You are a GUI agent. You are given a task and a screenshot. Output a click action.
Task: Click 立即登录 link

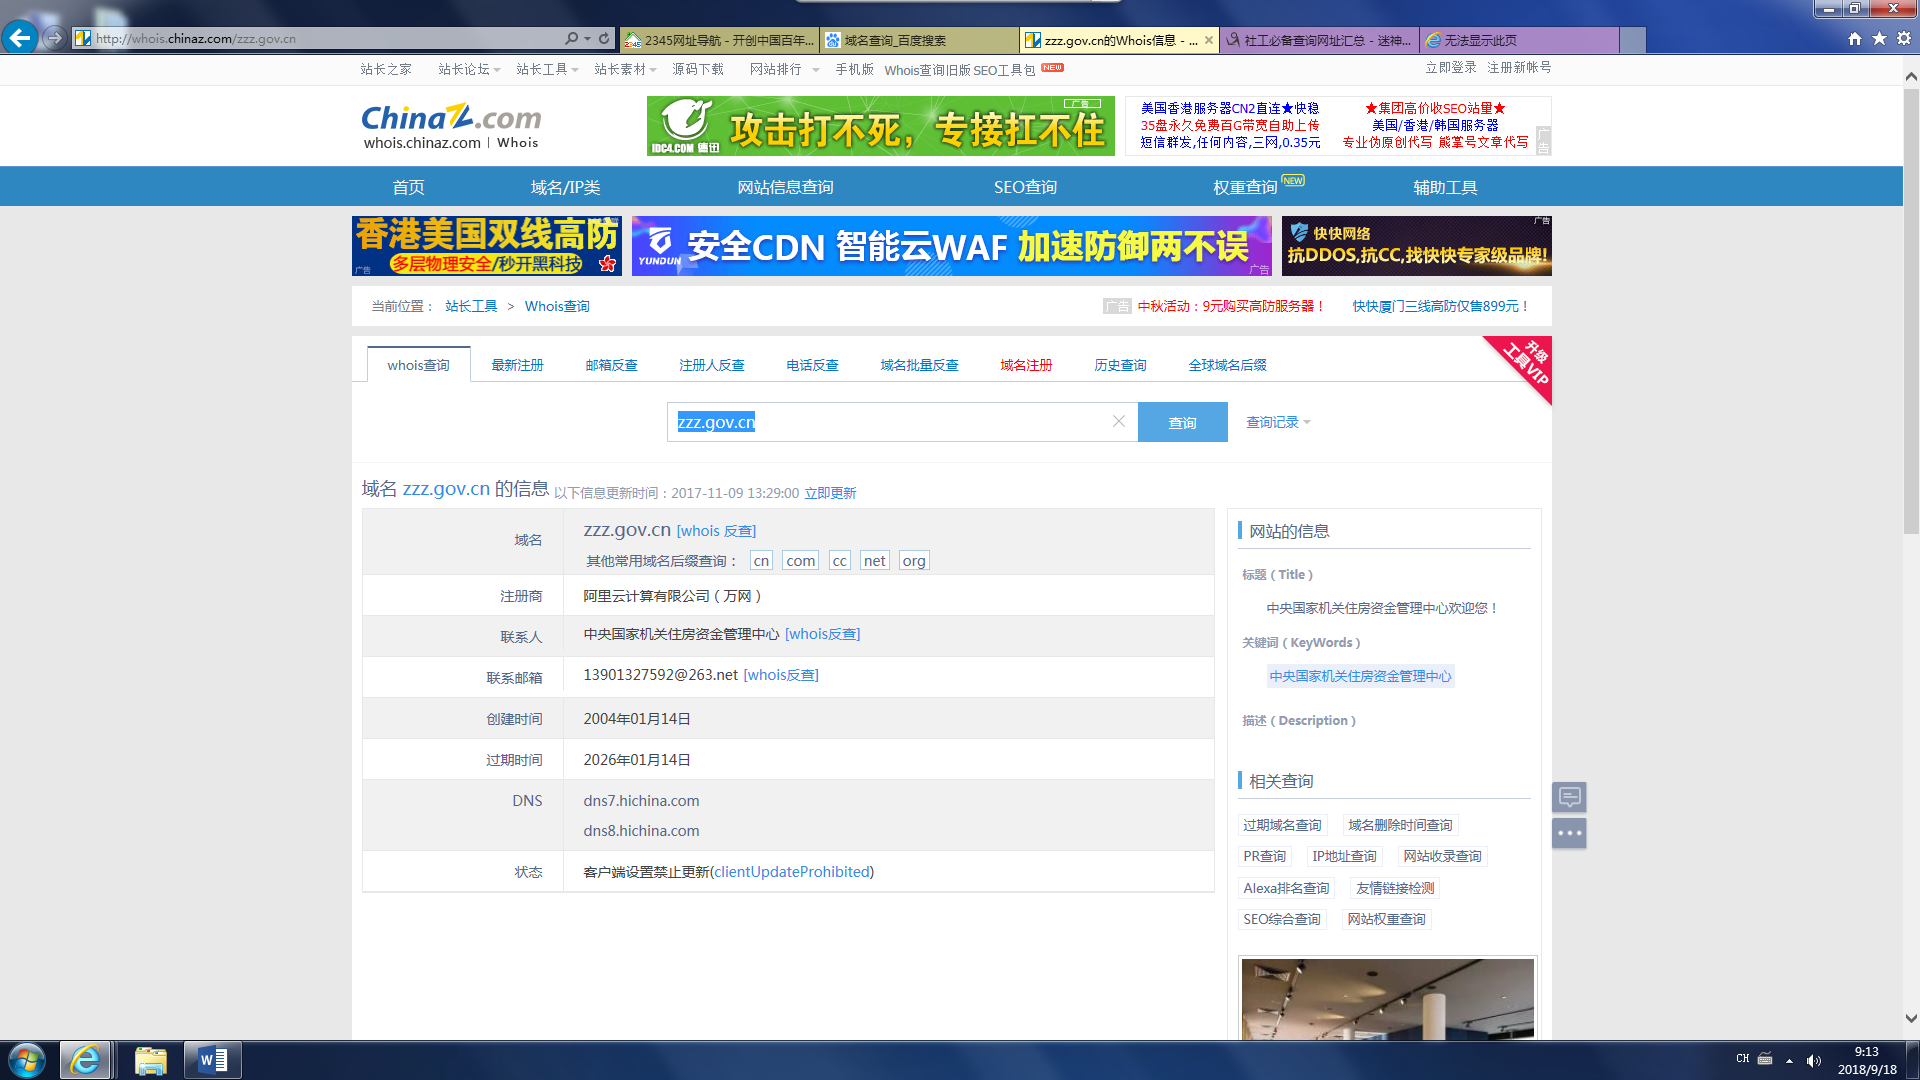[1451, 67]
